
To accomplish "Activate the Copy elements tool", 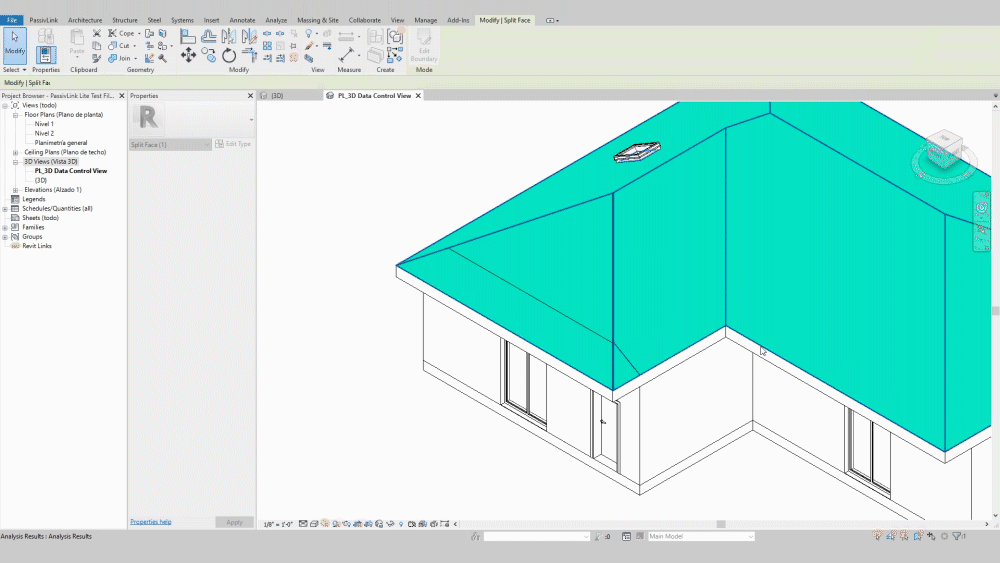I will 209,55.
